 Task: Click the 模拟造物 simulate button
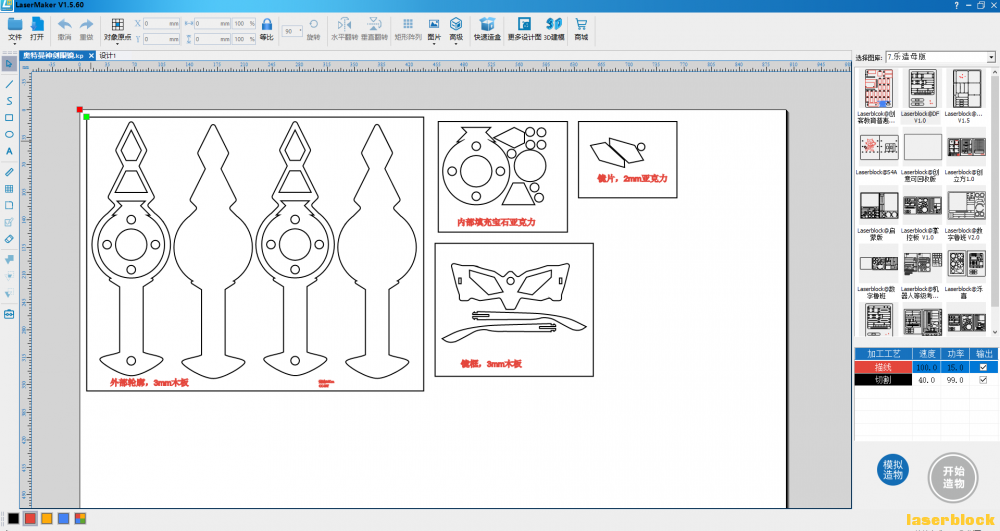click(893, 470)
